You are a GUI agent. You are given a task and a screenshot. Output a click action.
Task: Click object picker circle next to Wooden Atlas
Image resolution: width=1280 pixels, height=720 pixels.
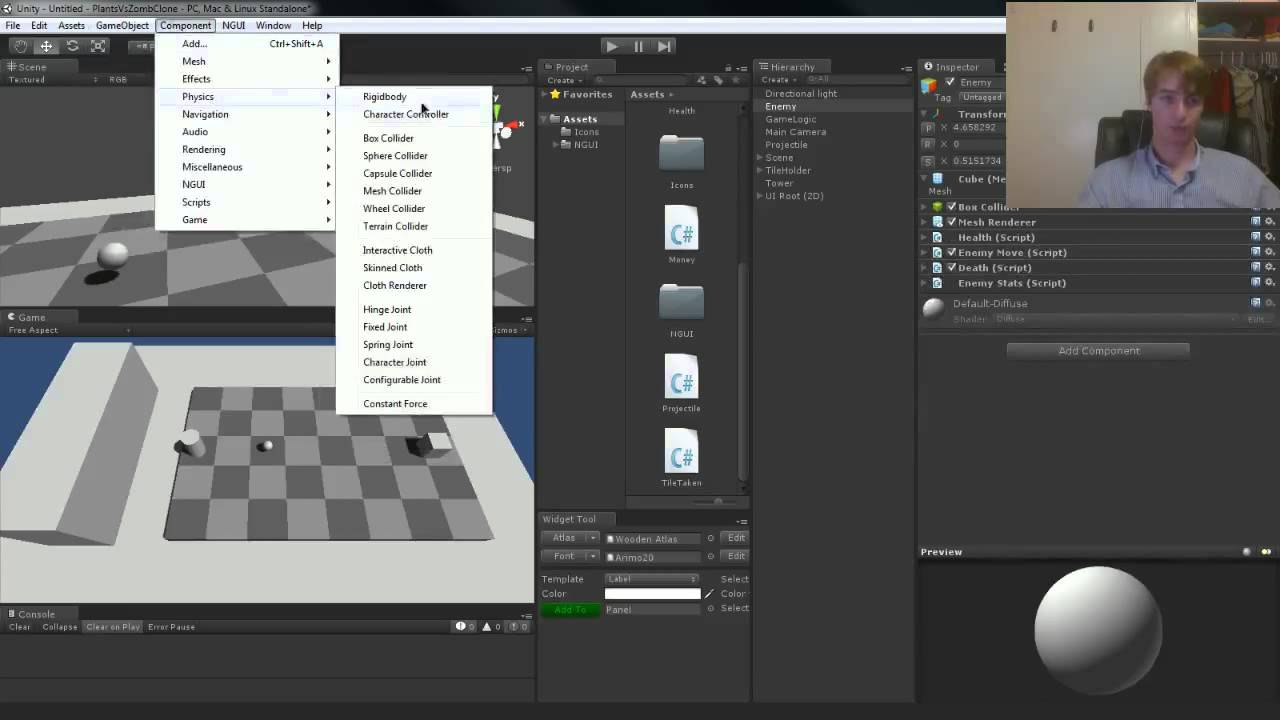[x=711, y=538]
